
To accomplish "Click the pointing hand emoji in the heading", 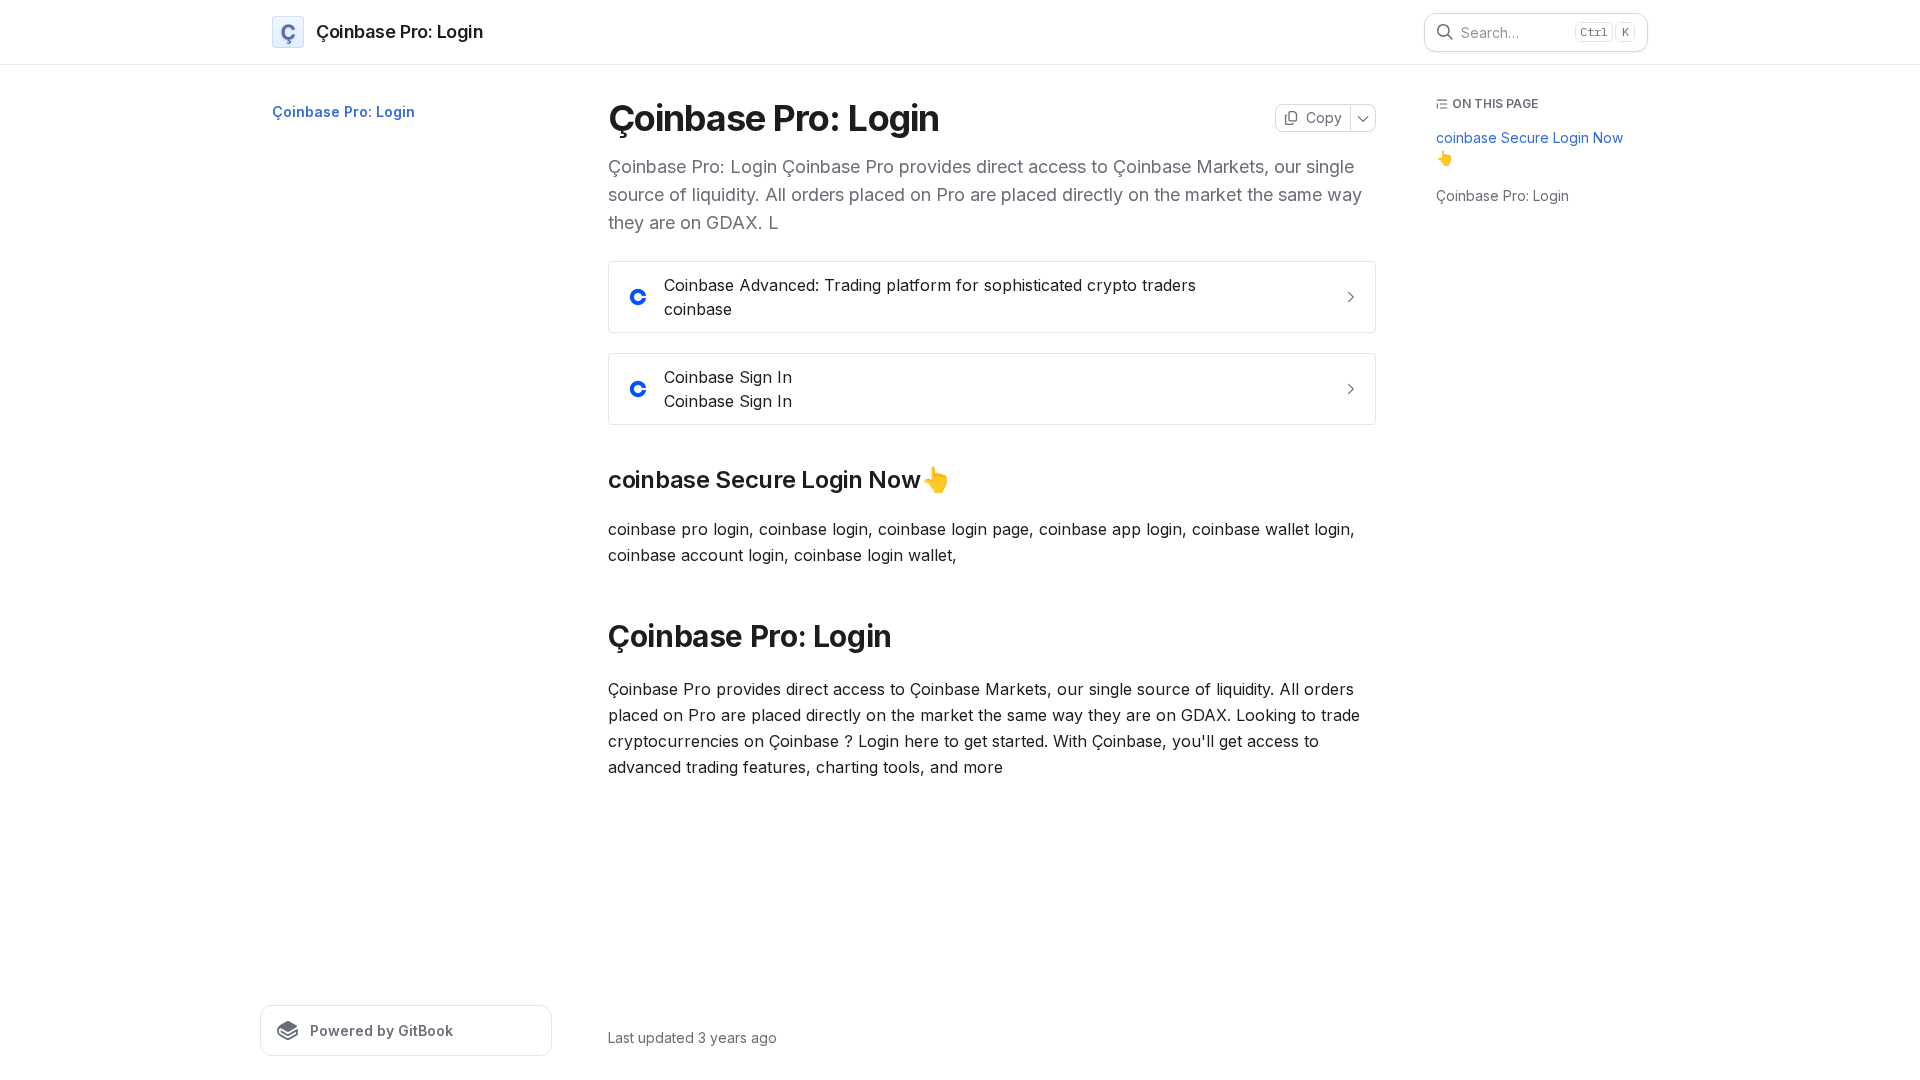I will coord(936,480).
